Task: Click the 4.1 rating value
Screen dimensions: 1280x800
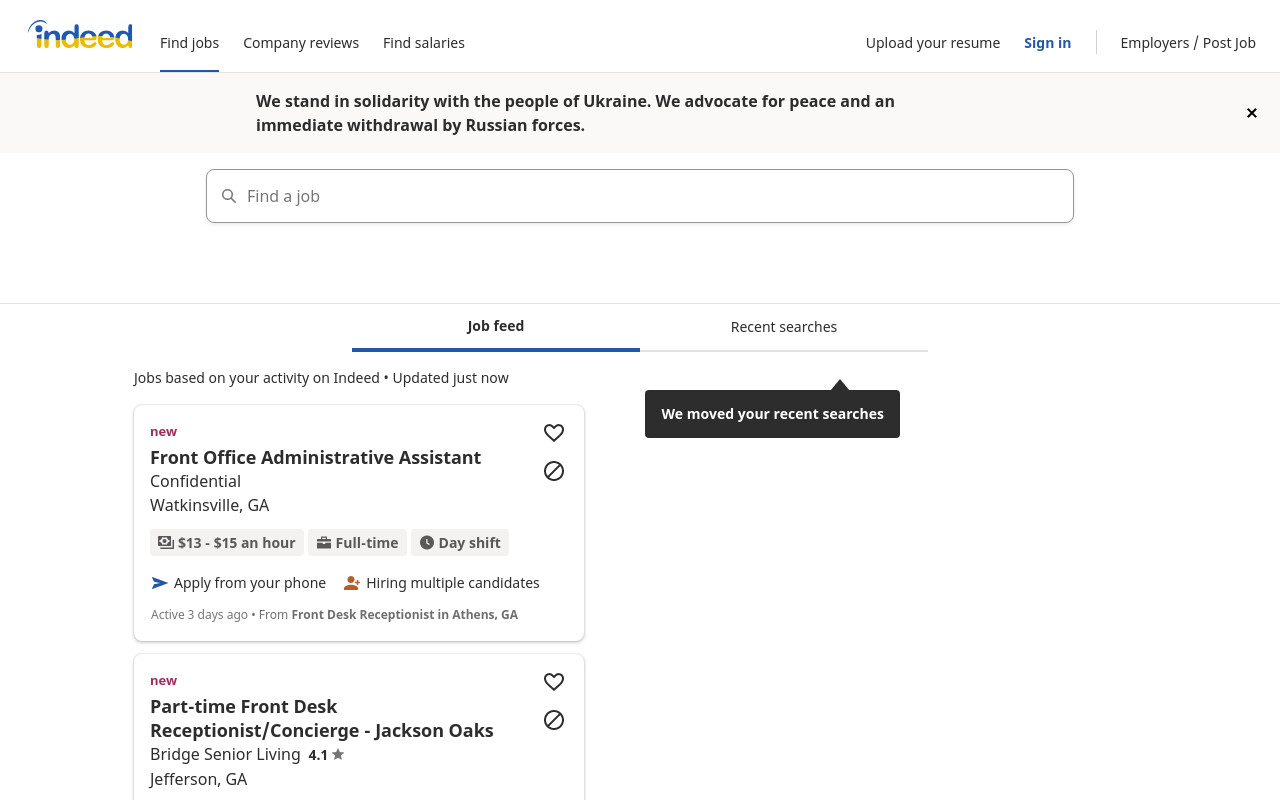Action: point(318,755)
